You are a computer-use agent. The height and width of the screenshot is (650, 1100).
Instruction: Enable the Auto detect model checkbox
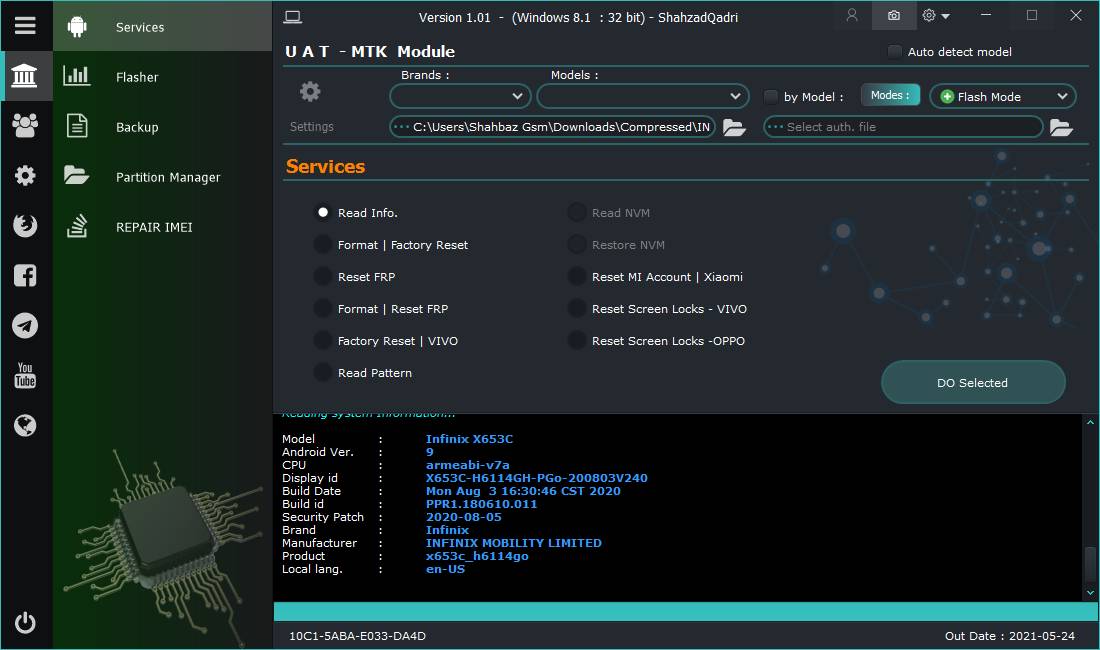tap(894, 52)
